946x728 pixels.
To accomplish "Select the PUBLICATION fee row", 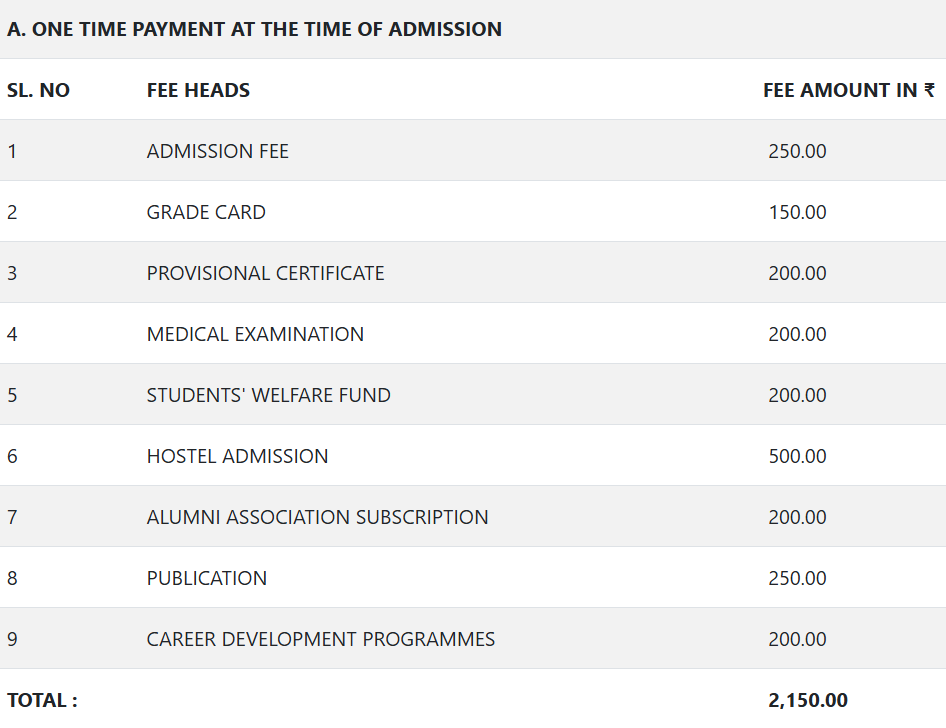I will 207,578.
